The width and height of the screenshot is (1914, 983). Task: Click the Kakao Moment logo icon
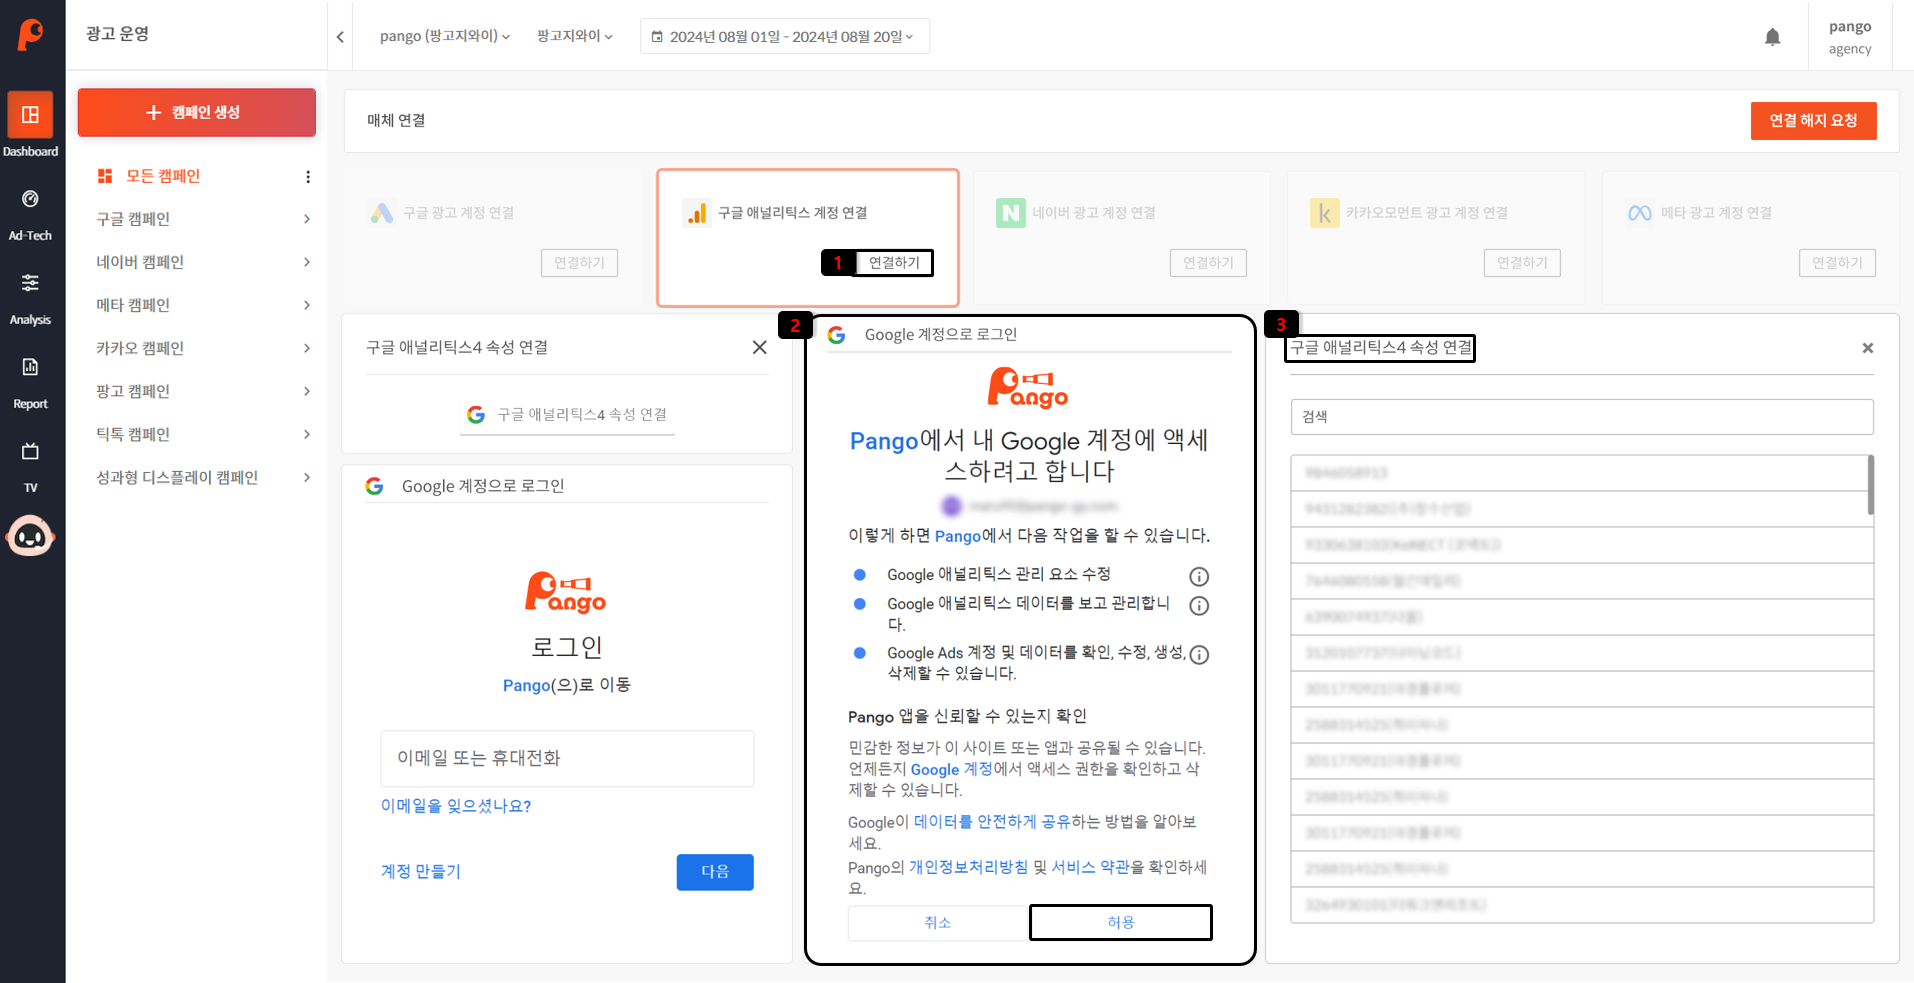point(1325,213)
